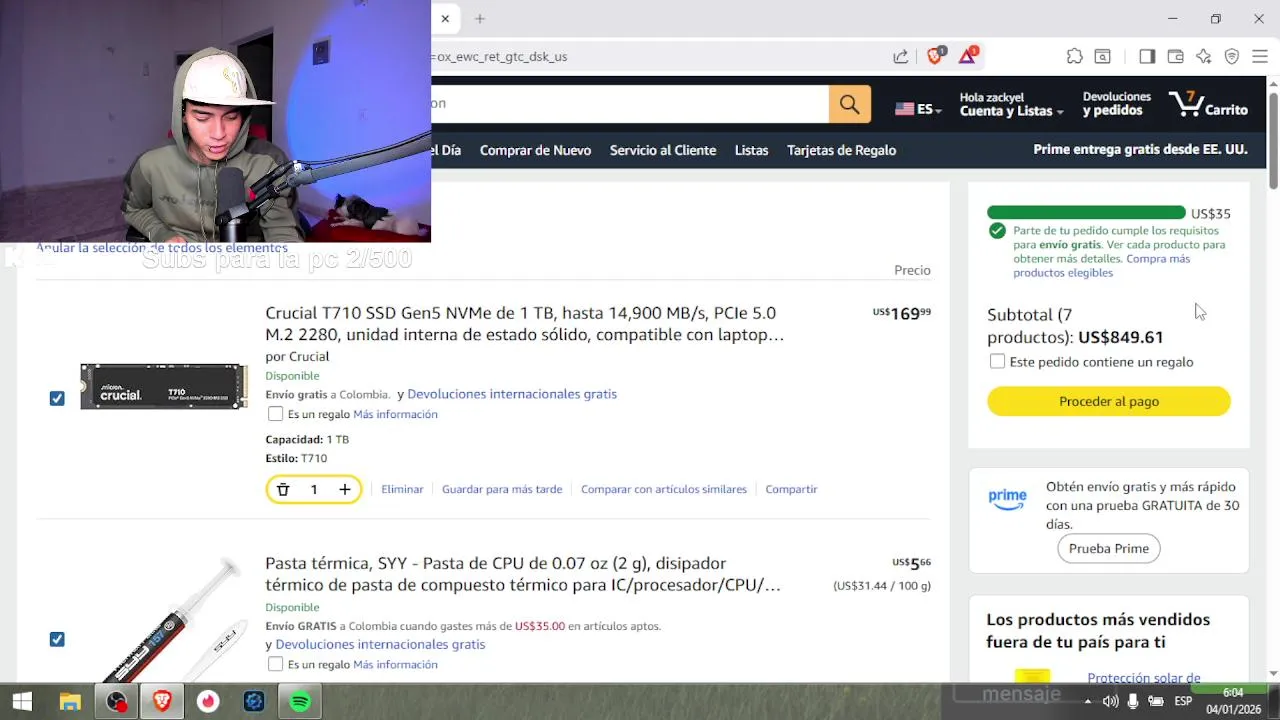The width and height of the screenshot is (1280, 720).
Task: Open File Explorer from the taskbar
Action: pos(69,702)
